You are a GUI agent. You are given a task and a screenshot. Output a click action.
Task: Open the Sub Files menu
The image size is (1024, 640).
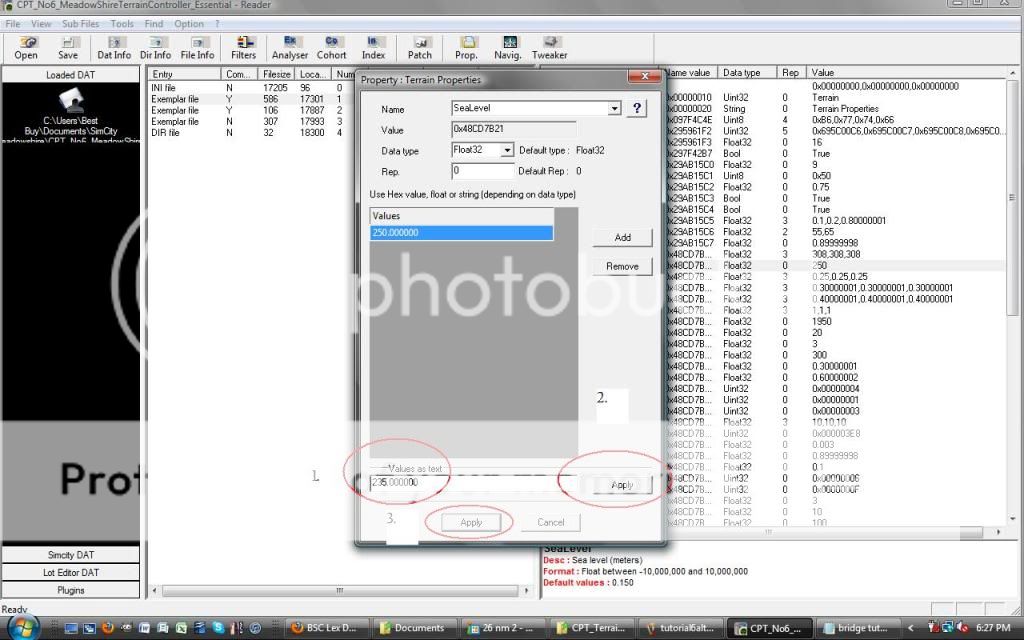(x=81, y=23)
